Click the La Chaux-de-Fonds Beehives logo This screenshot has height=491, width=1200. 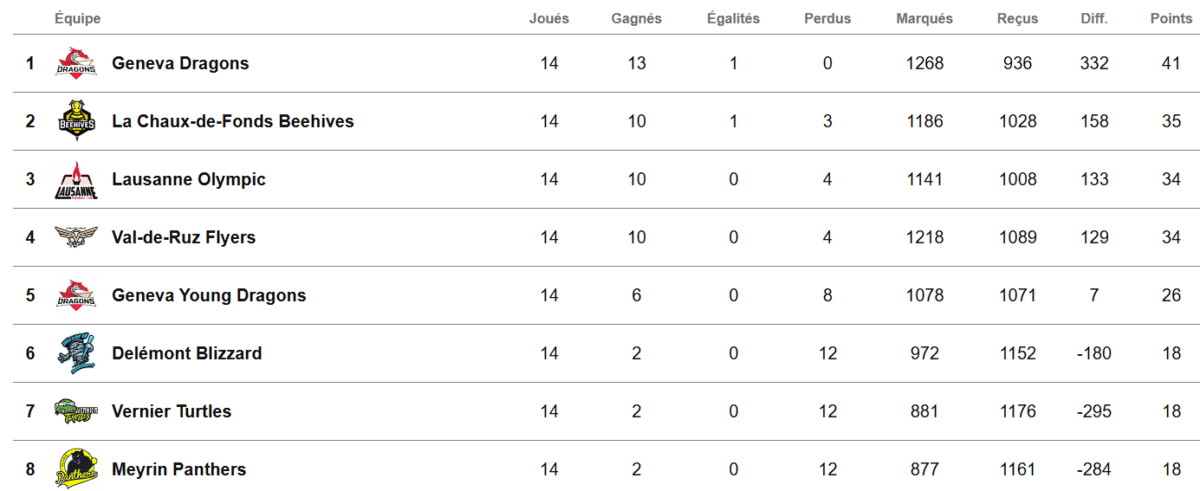tap(76, 121)
